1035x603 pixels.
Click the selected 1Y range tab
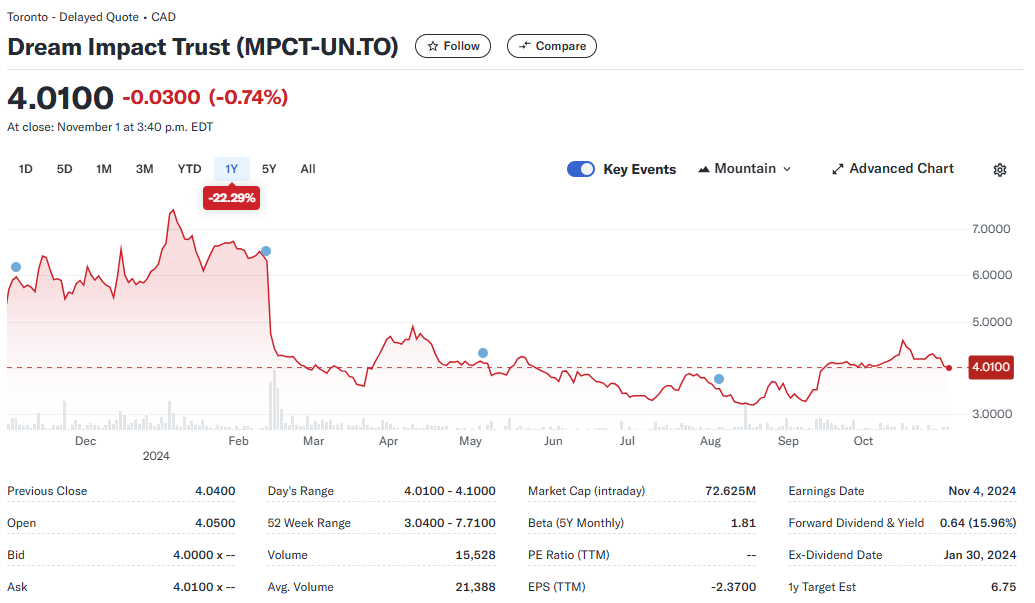231,169
